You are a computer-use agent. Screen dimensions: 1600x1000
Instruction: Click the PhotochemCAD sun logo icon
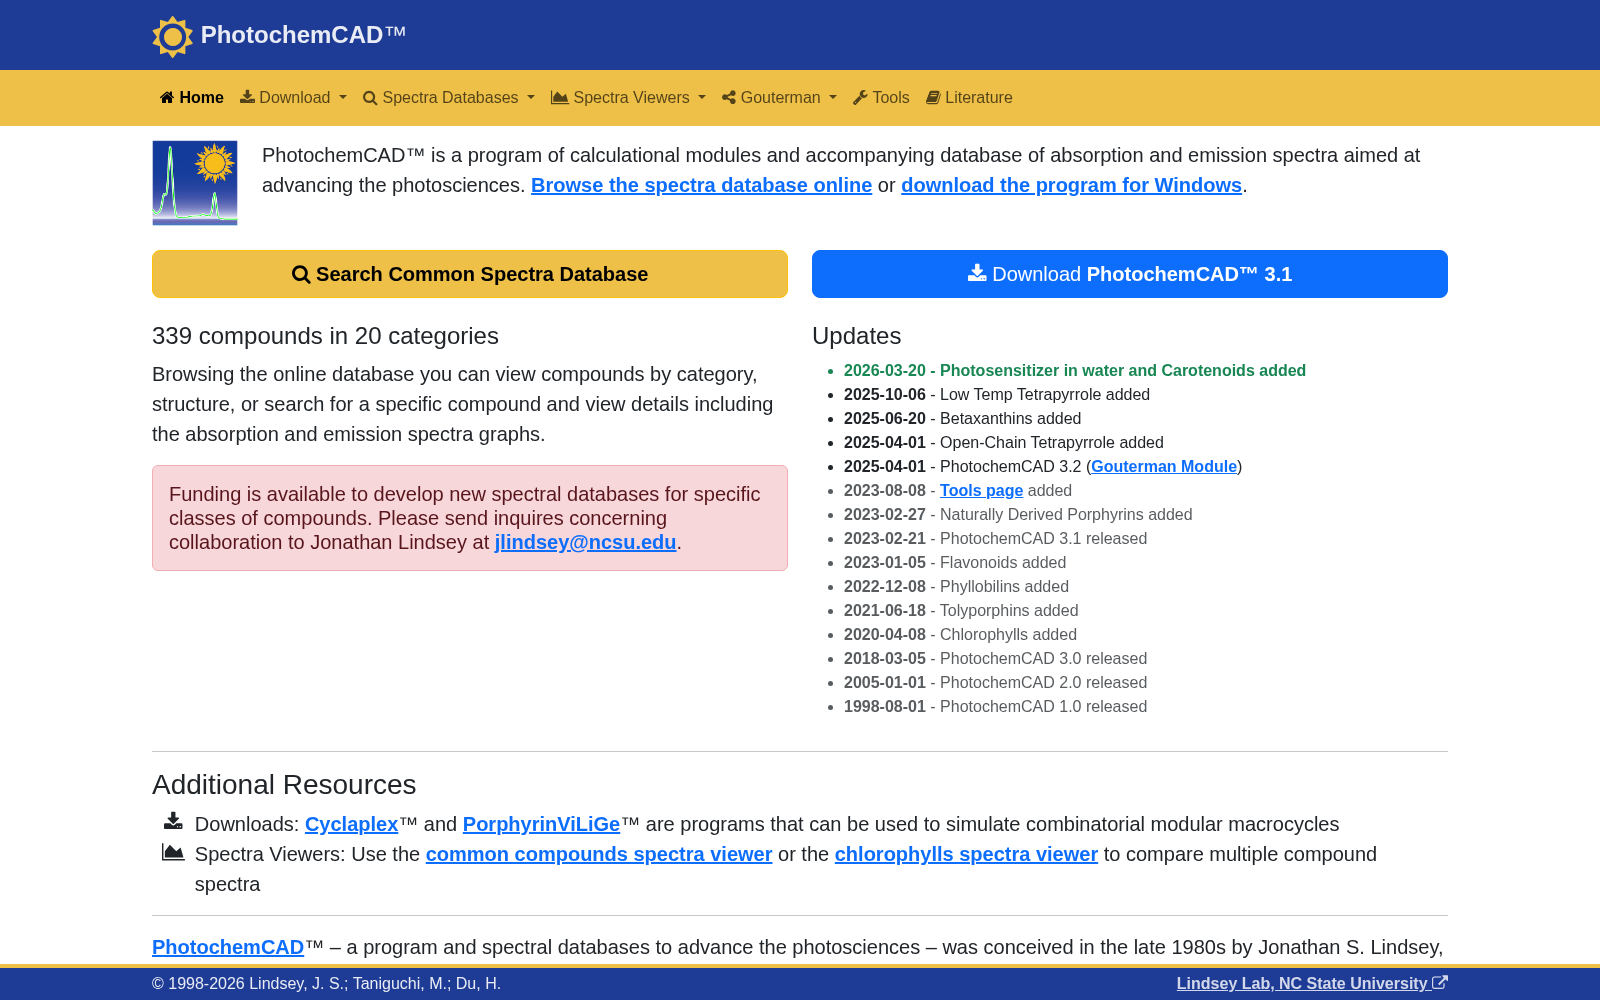click(x=172, y=36)
